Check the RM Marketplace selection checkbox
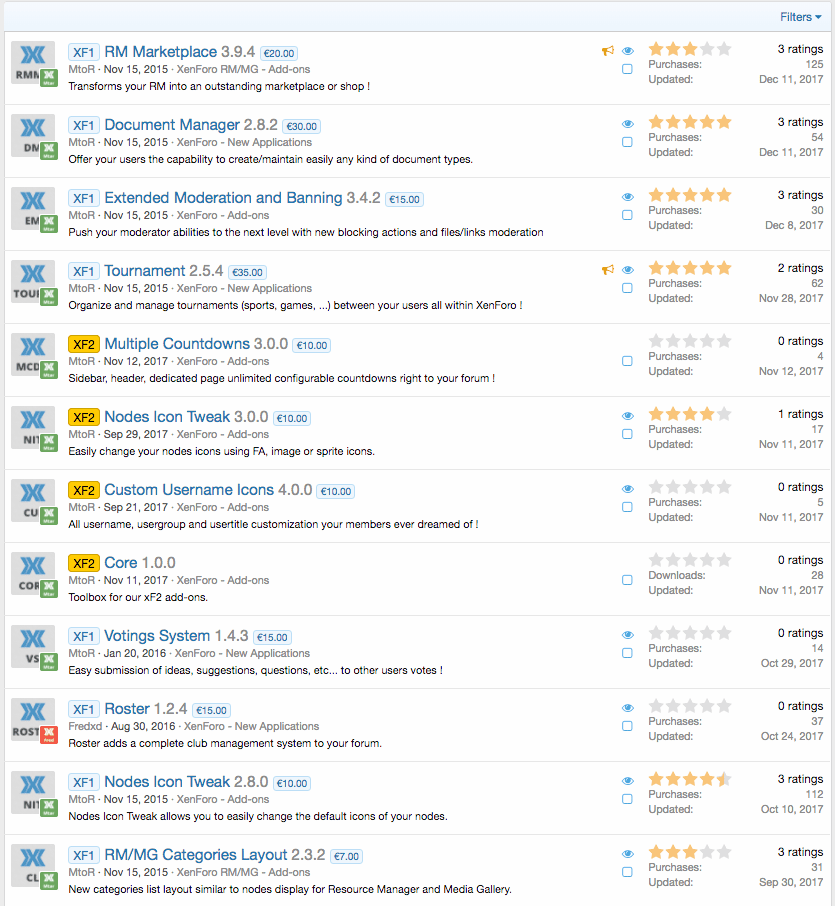Viewport: 835px width, 906px height. pyautogui.click(x=627, y=69)
